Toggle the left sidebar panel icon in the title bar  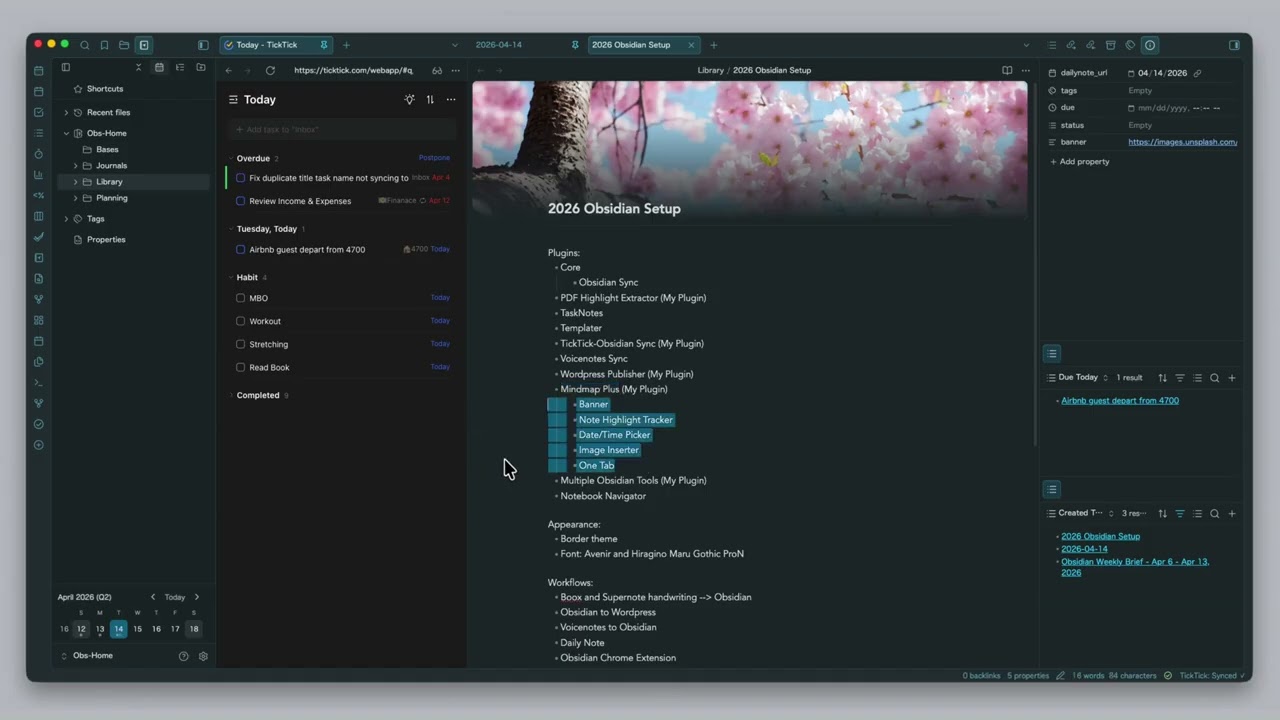(203, 45)
